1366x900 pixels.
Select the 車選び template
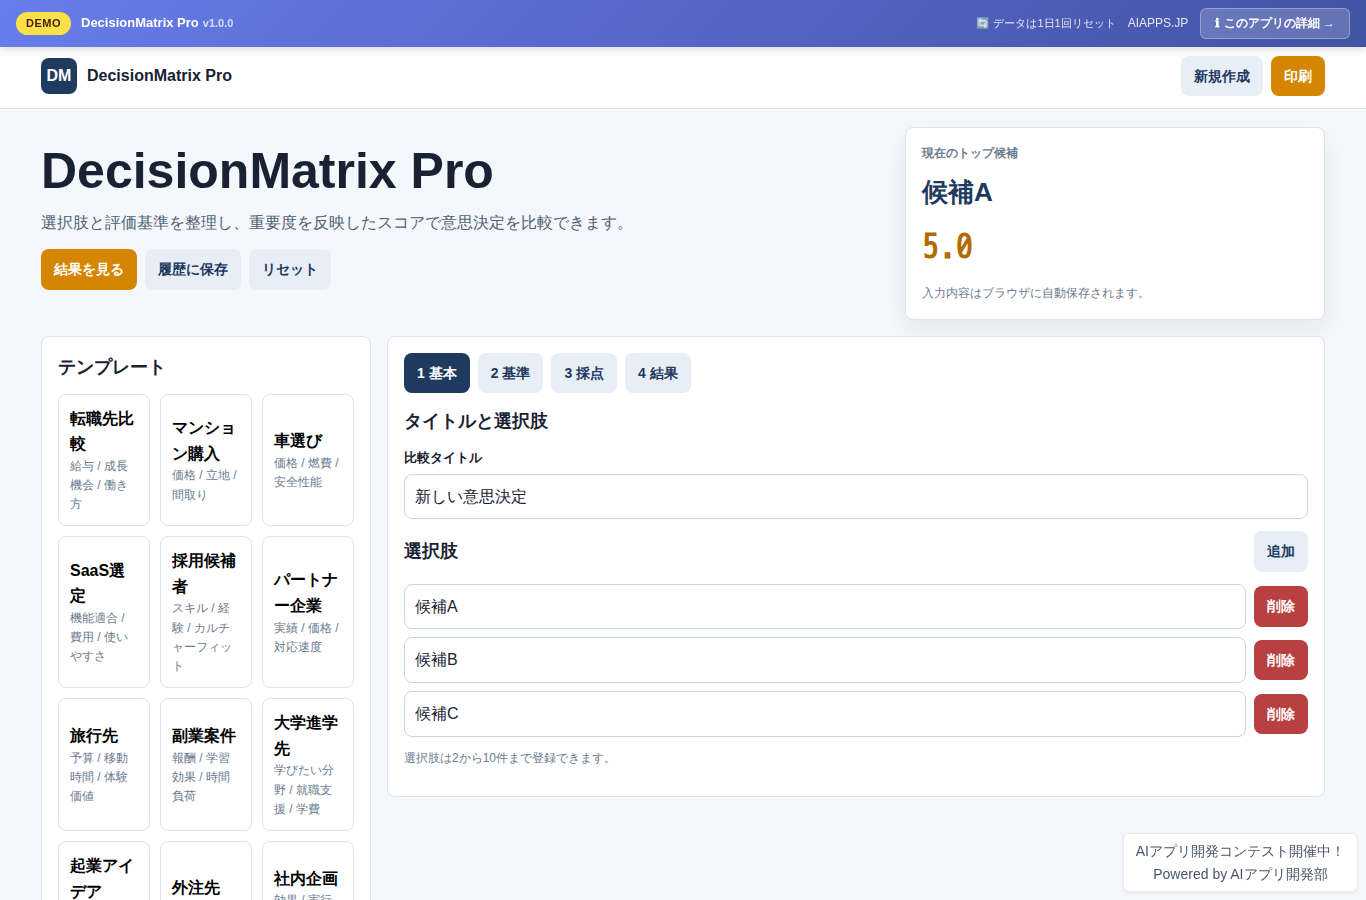[x=308, y=460]
